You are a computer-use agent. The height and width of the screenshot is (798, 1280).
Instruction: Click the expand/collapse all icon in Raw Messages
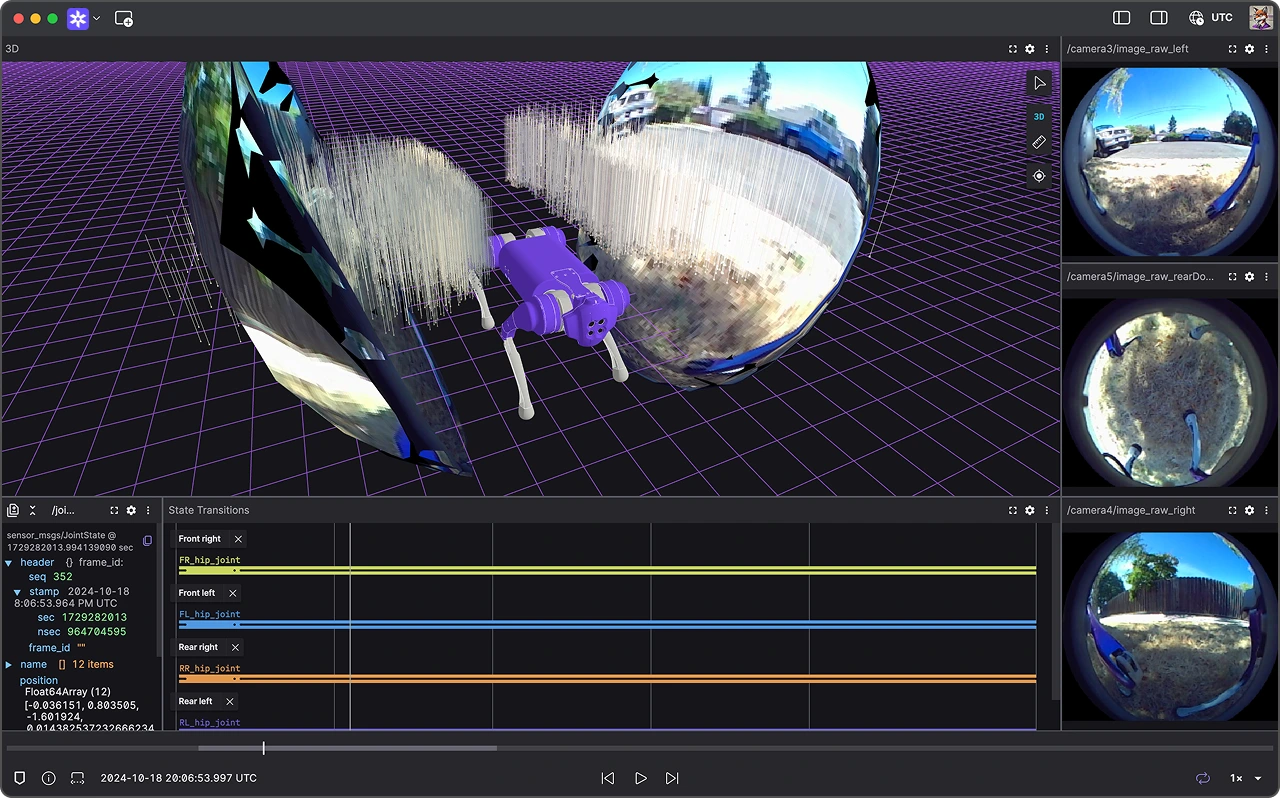[x=32, y=510]
